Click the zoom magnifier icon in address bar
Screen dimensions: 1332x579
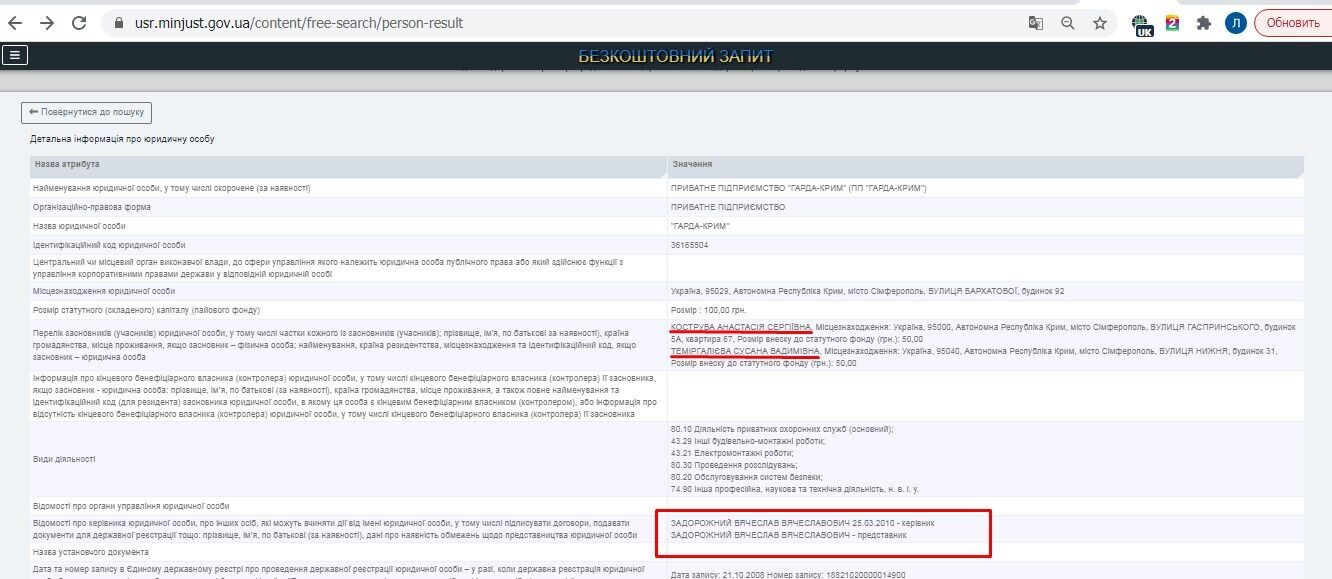(x=1068, y=22)
